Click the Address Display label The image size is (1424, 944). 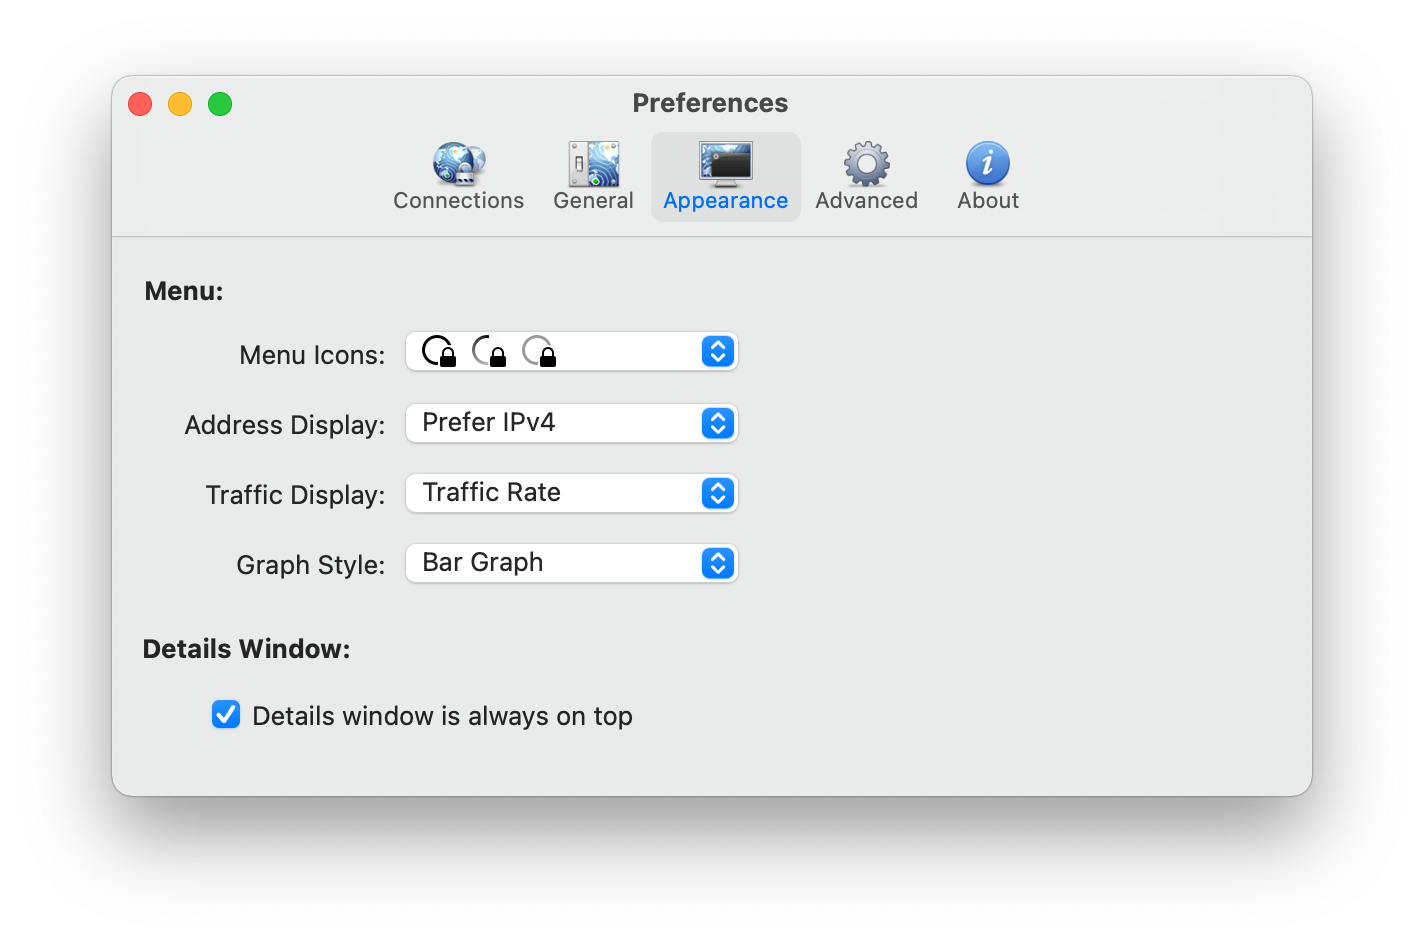[285, 425]
